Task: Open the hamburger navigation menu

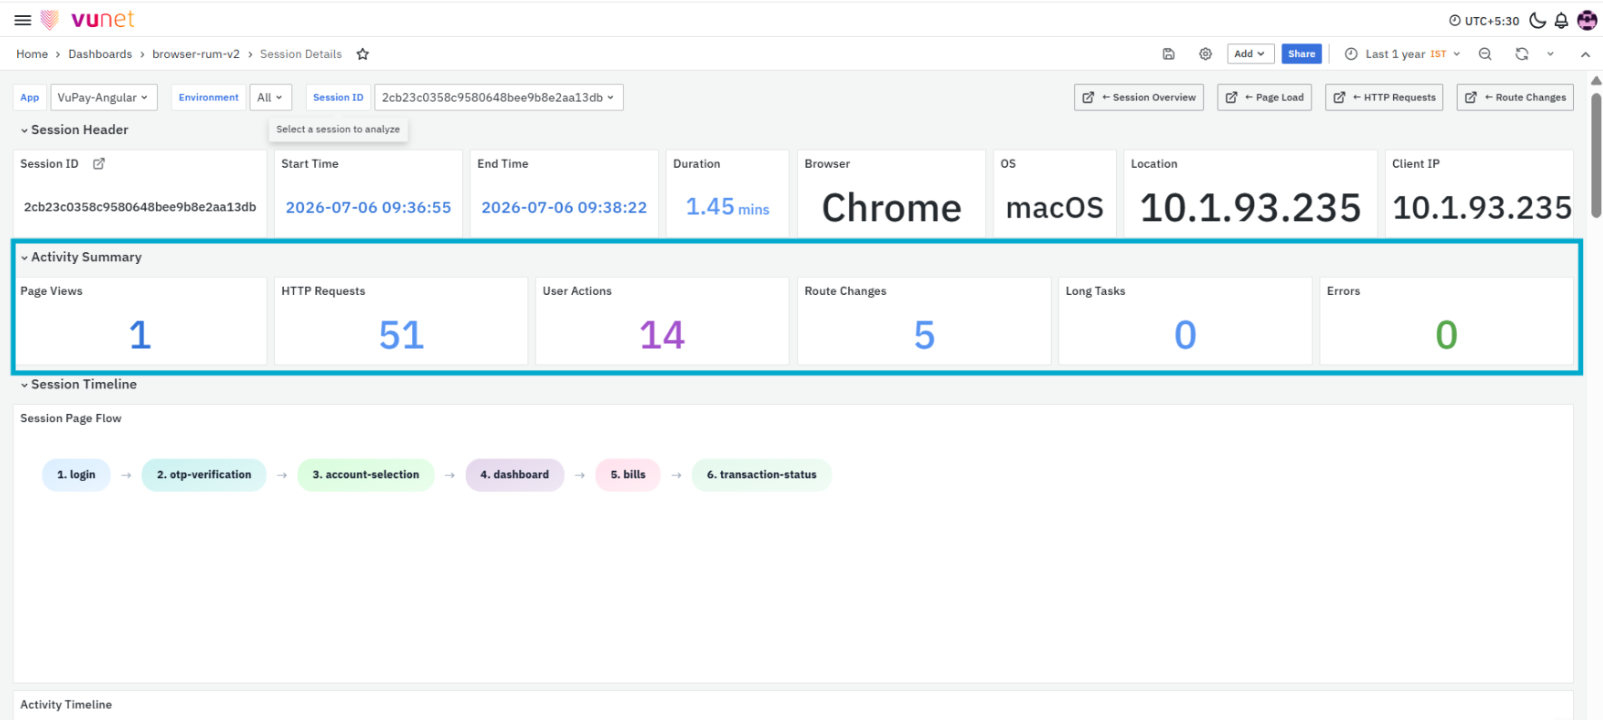Action: coord(22,20)
